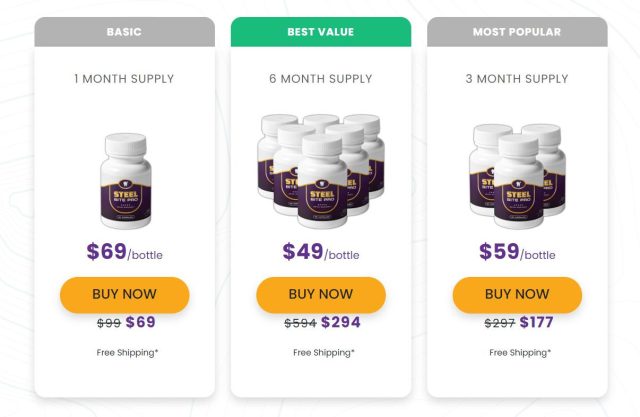Select the single bottle product image
This screenshot has height=417, width=640.
click(x=126, y=181)
